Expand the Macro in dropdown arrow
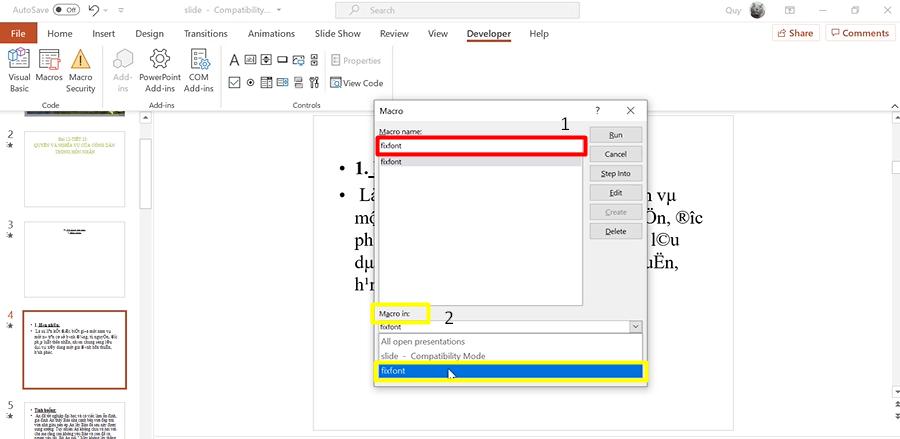Viewport: 900px width, 439px height. coord(635,326)
